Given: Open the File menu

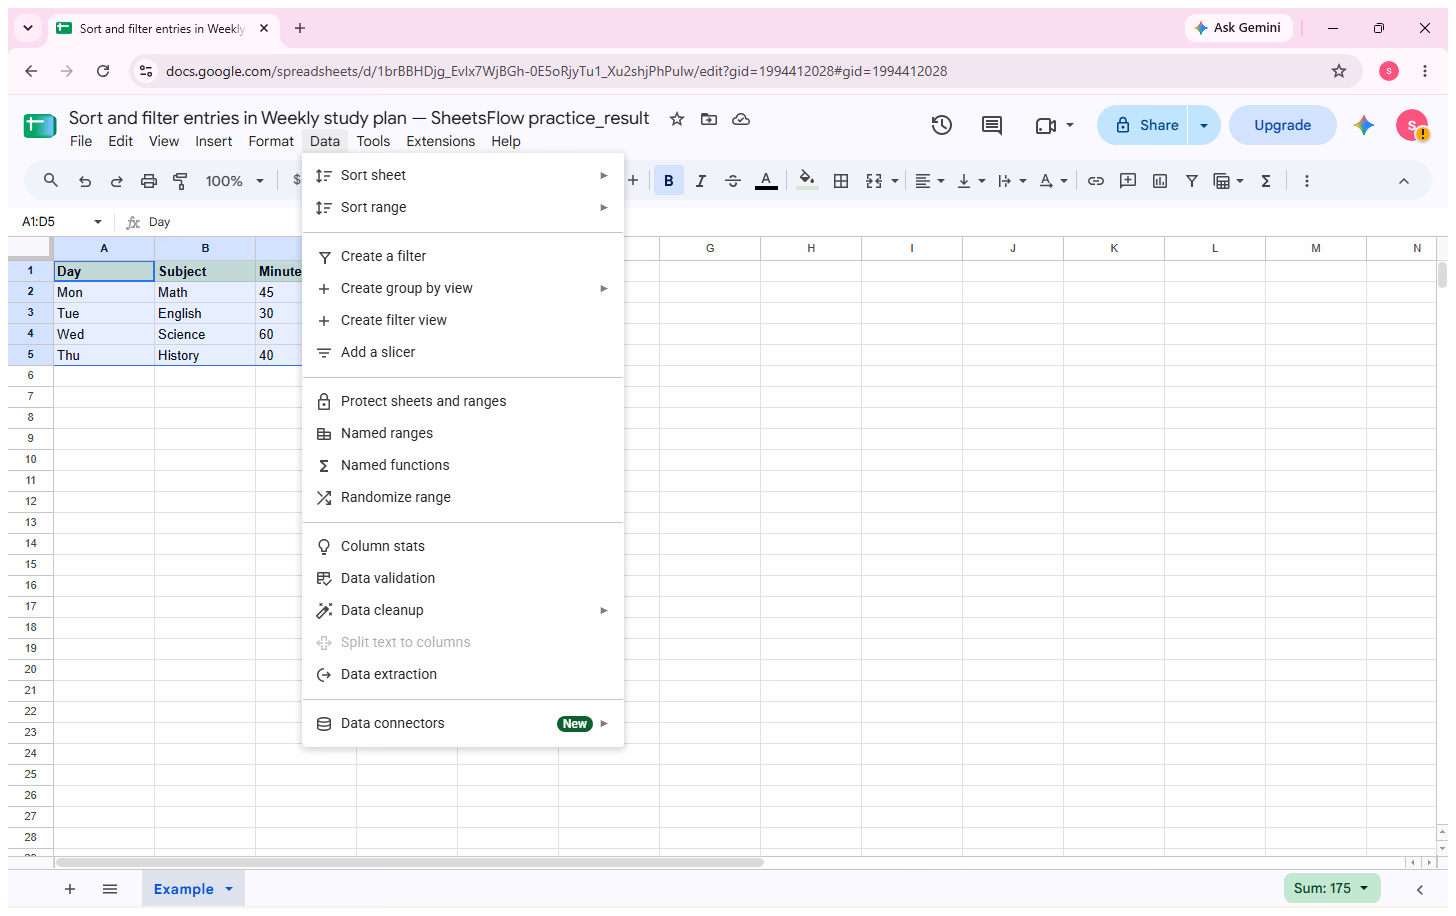Looking at the screenshot, I should 81,141.
